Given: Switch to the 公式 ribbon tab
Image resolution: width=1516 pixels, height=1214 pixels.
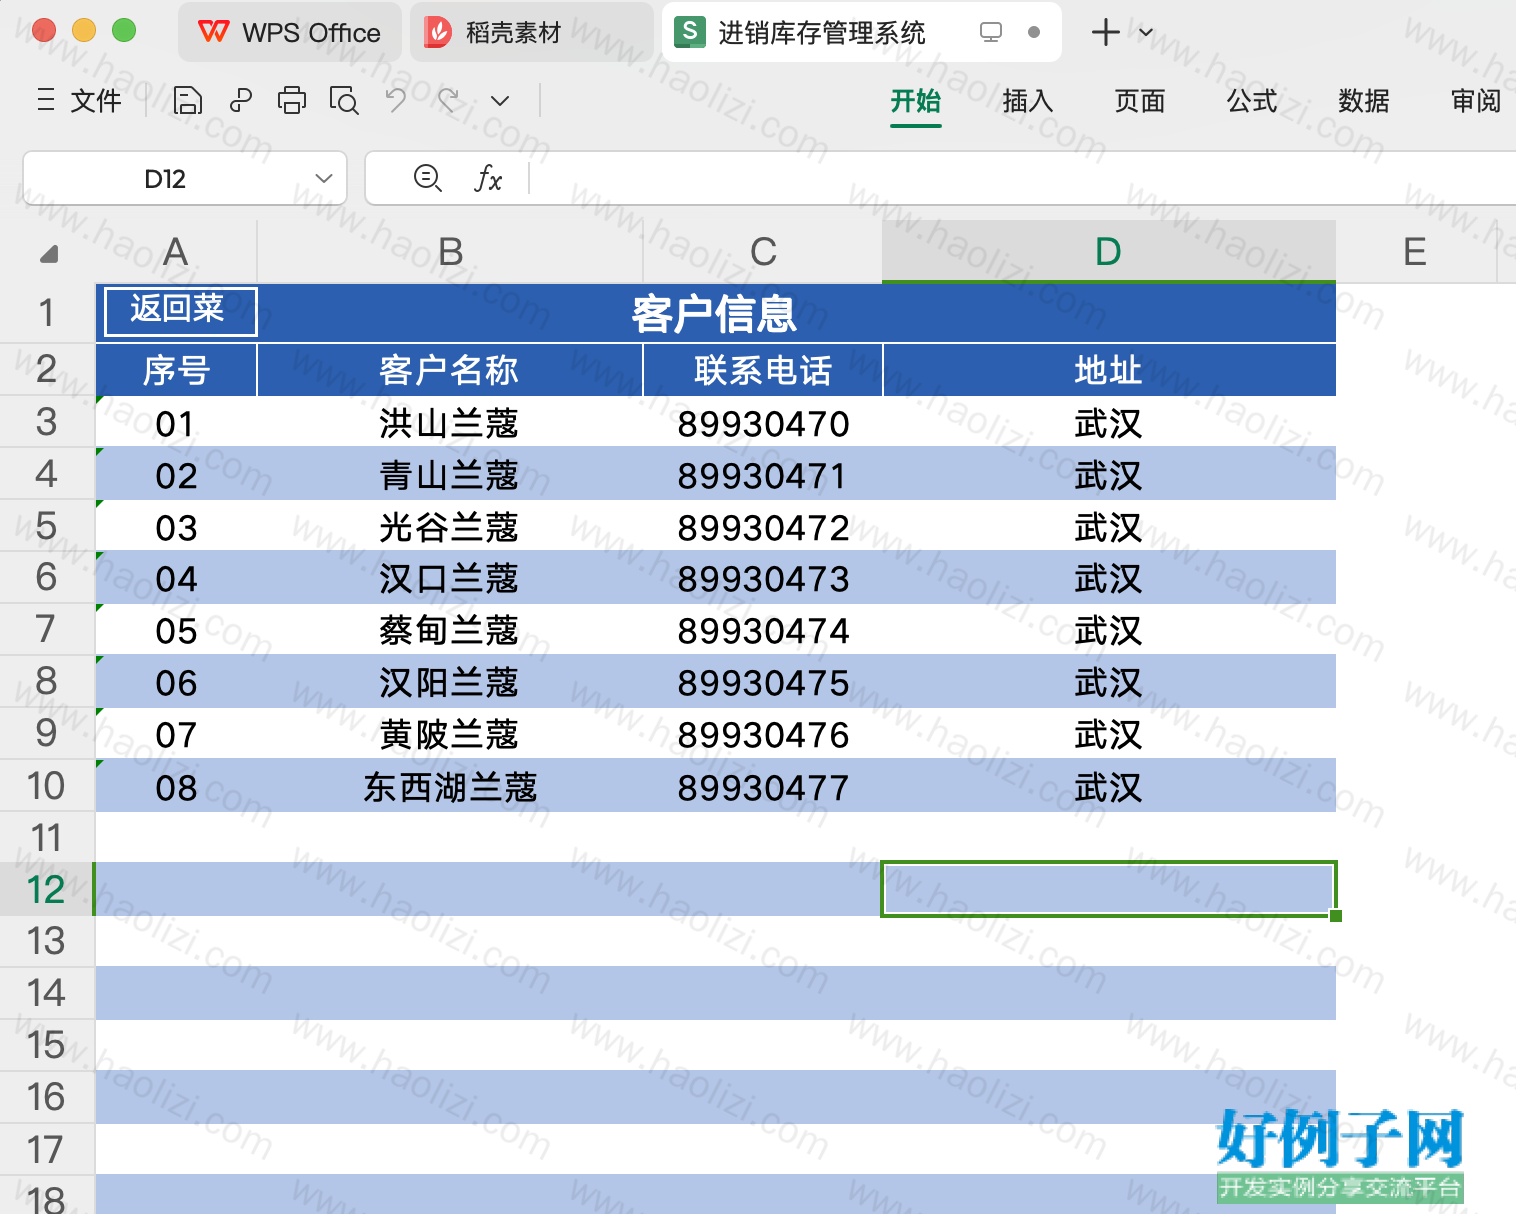Looking at the screenshot, I should click(x=1252, y=101).
